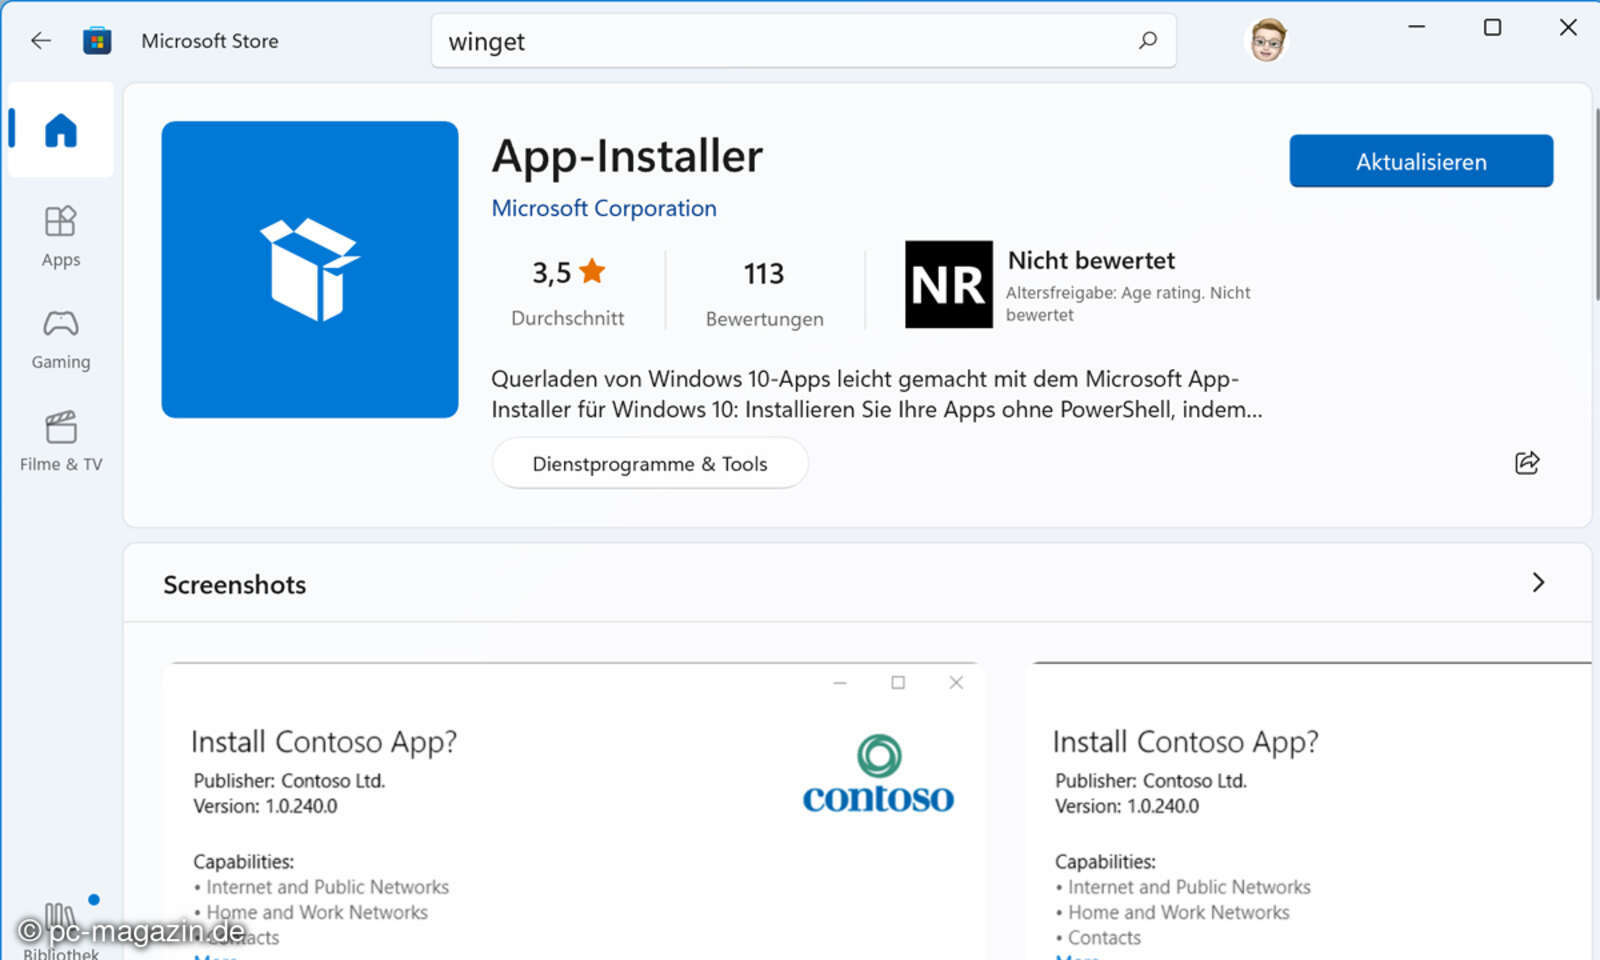Click the 113 Bewertungen rating count

pos(764,291)
